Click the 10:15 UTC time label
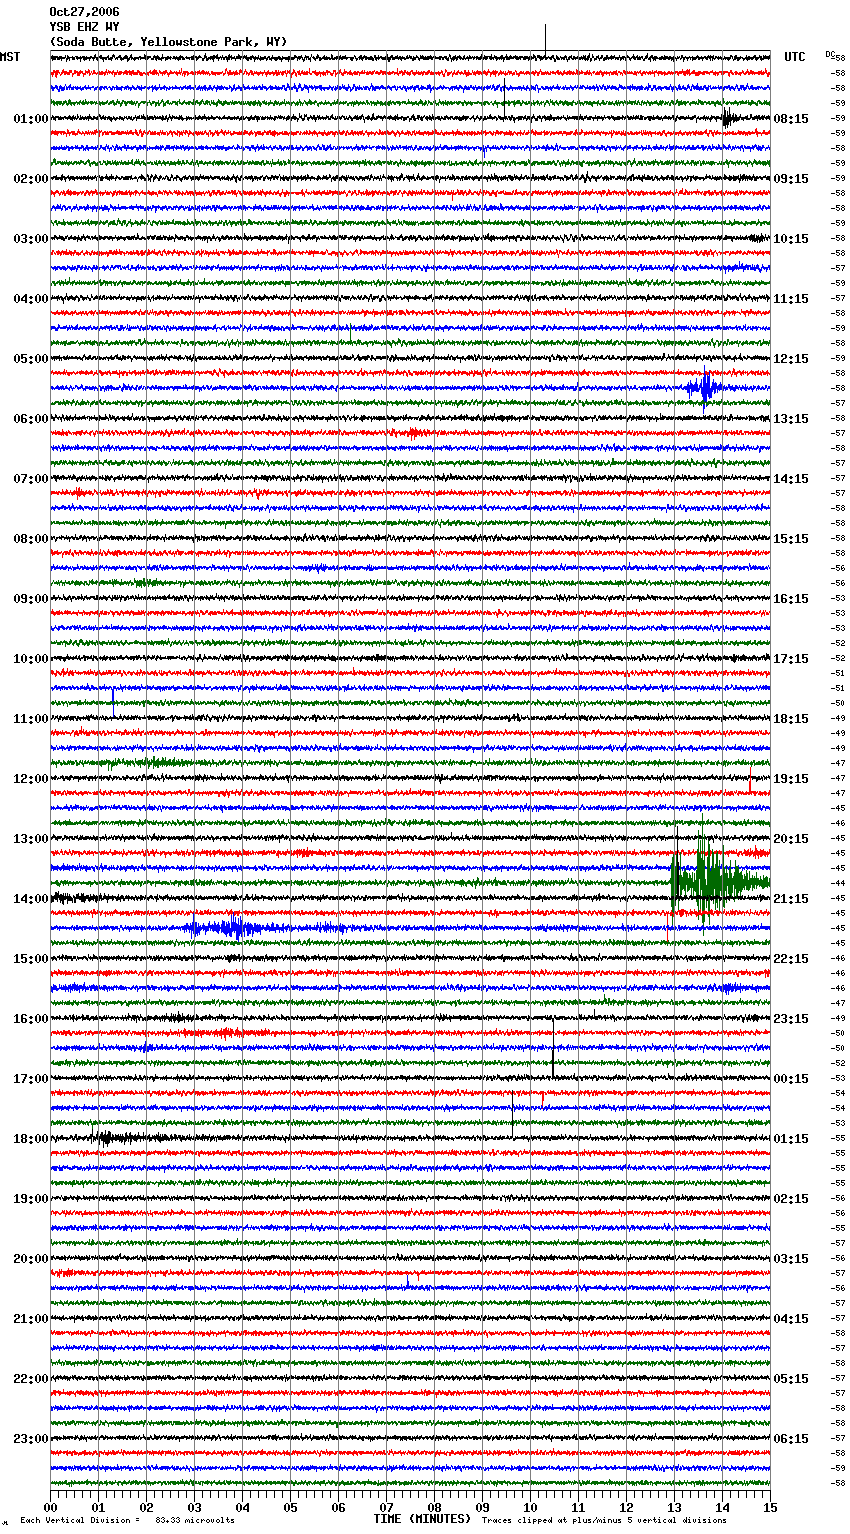Screen dimensions: 850x1534 click(x=791, y=239)
